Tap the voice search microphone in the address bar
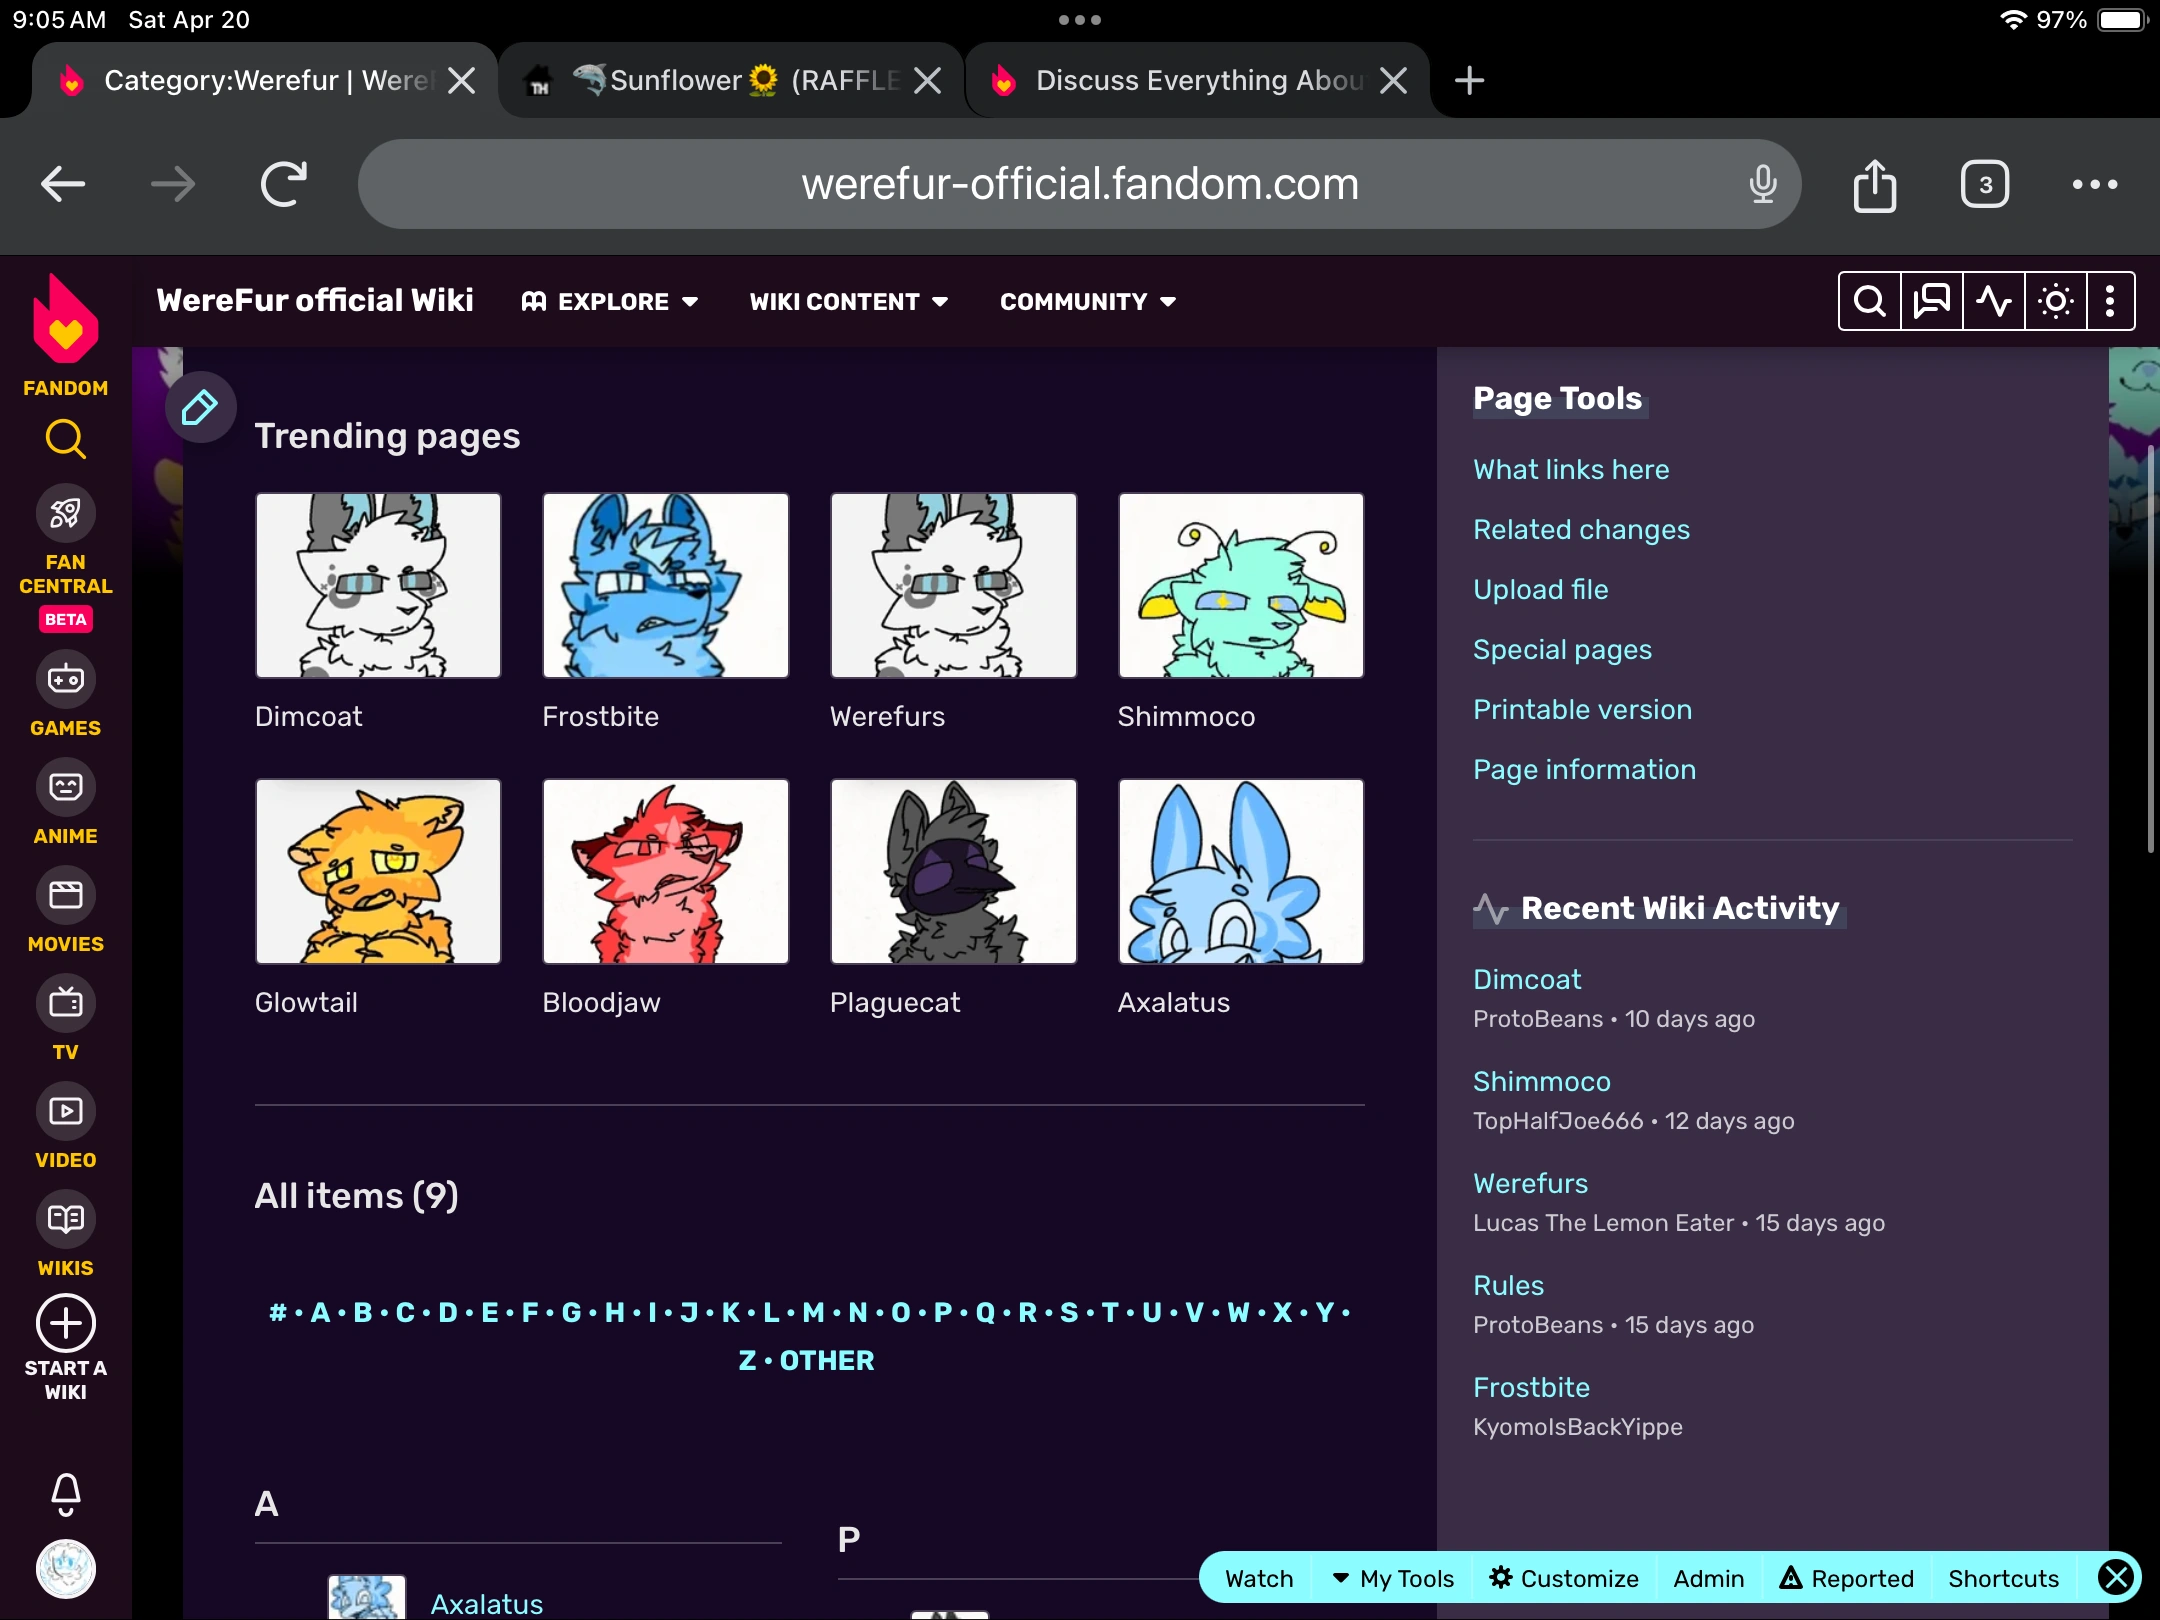This screenshot has height=1620, width=2160. (x=1763, y=184)
